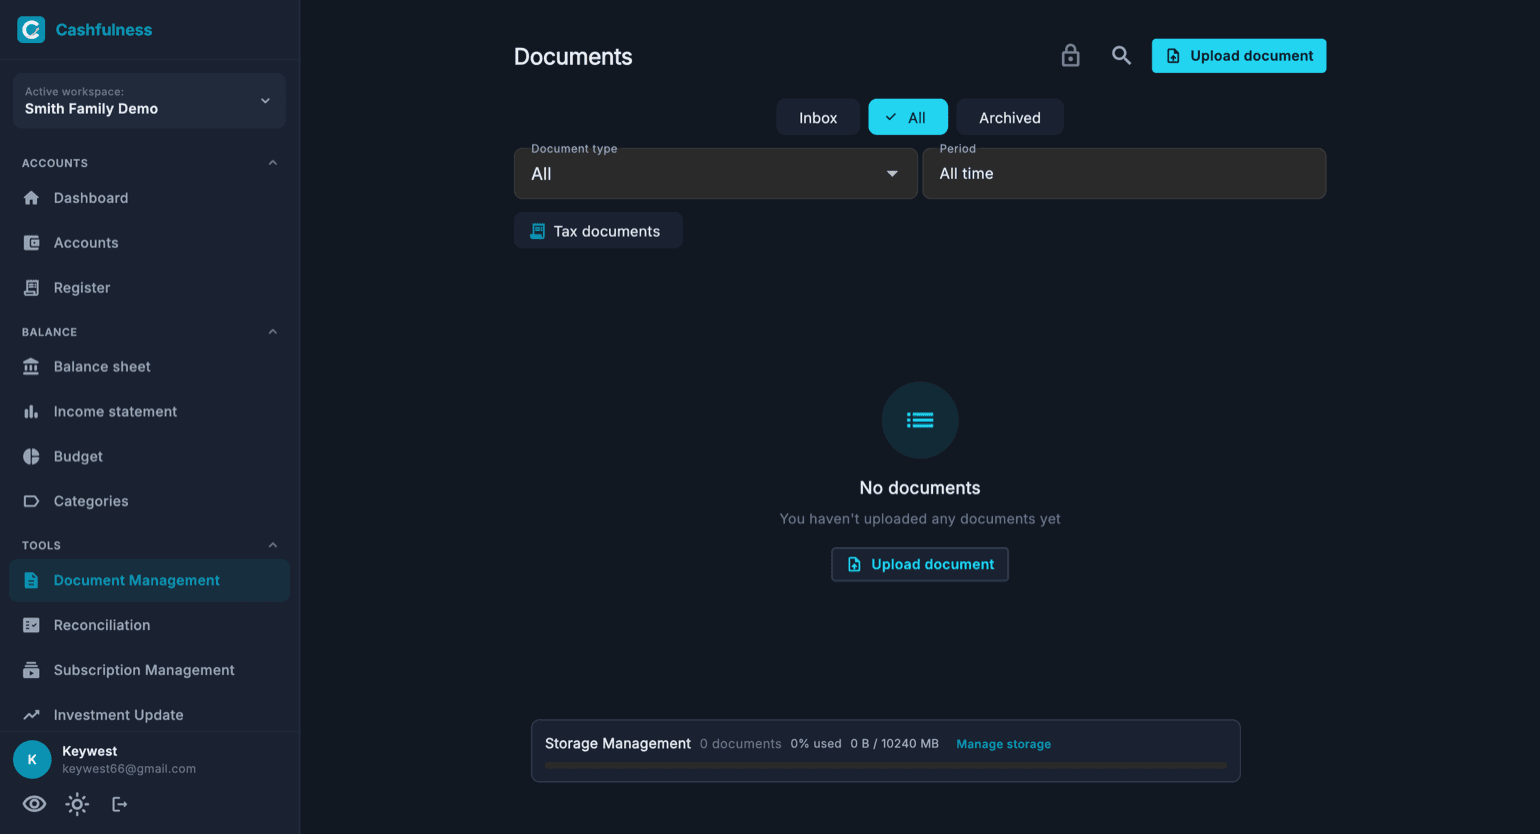The width and height of the screenshot is (1540, 834).
Task: Click the Reconciliation checklist icon
Action: 31,625
